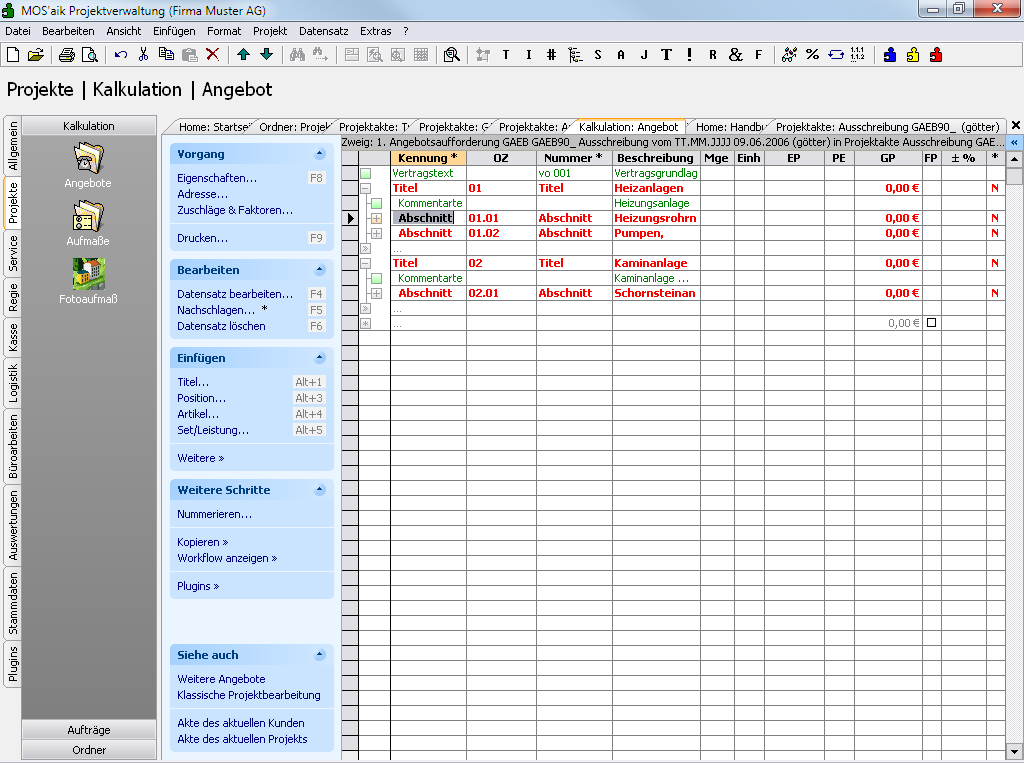Click the Zuschläge & Faktoren… link
This screenshot has width=1024, height=764.
[x=235, y=210]
